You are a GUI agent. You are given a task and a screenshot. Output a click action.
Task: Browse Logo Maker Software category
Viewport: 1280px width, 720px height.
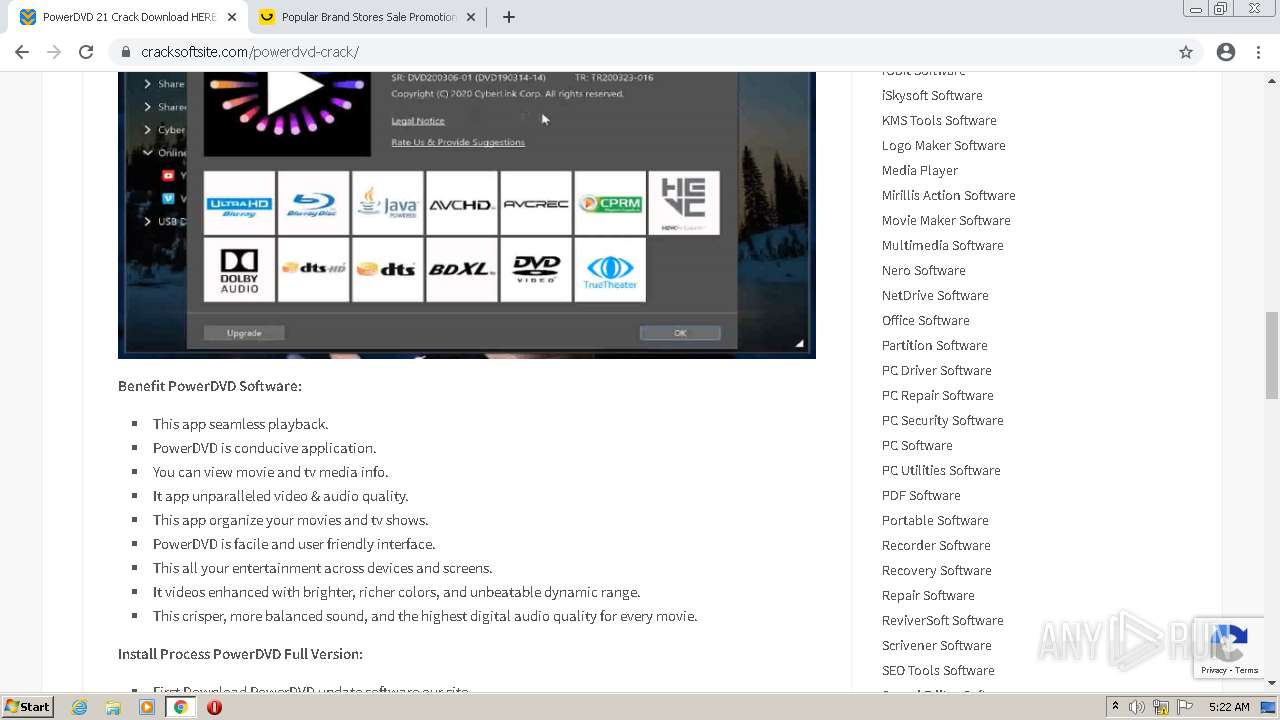pos(944,145)
